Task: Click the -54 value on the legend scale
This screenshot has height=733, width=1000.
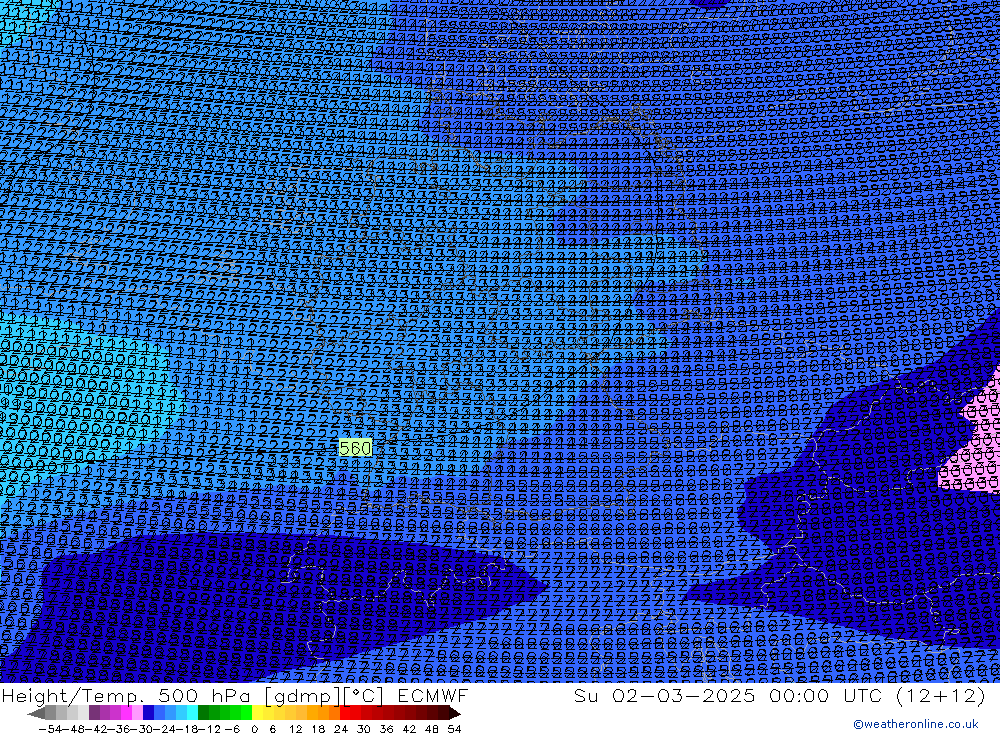Action: click(x=50, y=729)
